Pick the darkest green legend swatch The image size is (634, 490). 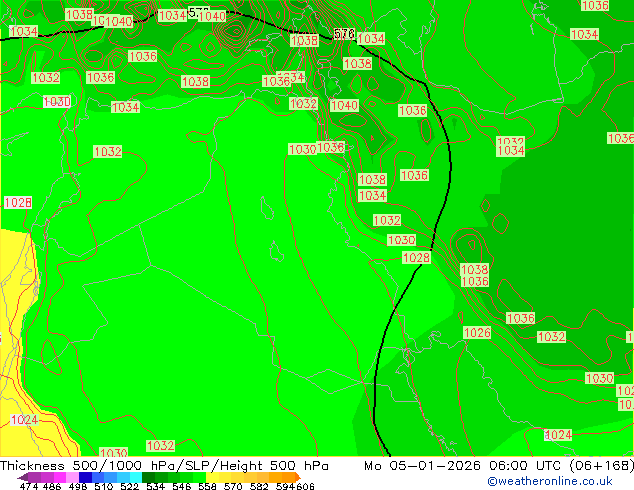tap(148, 477)
